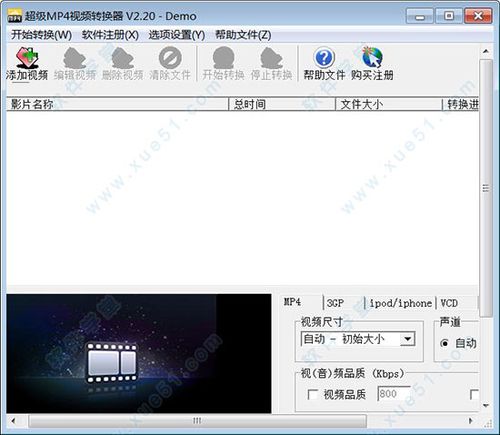The image size is (500, 435).
Task: Select the 编辑视频 edit video icon
Action: (x=75, y=58)
